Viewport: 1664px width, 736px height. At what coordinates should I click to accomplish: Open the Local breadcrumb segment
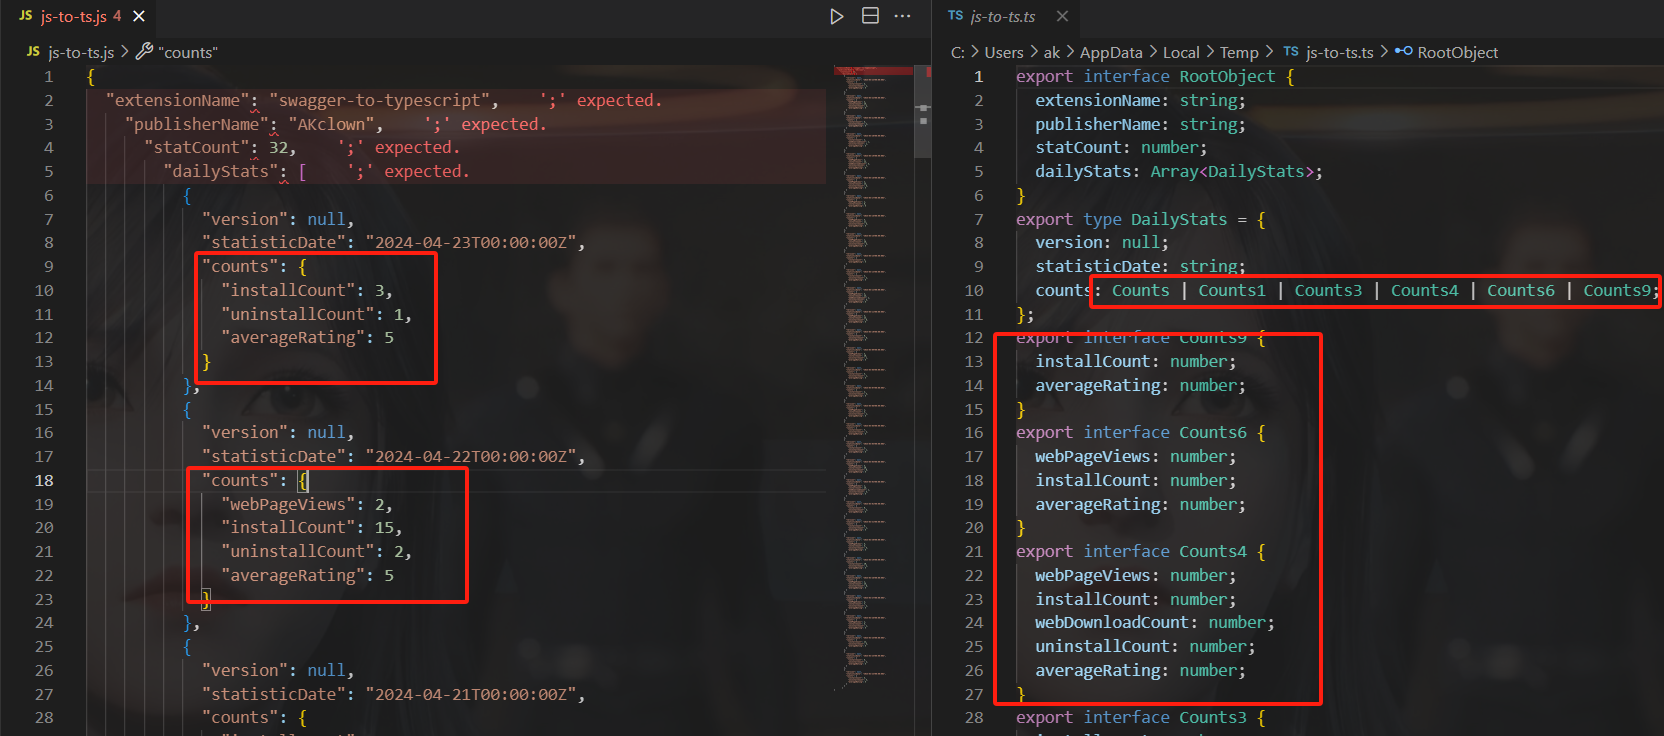click(1181, 52)
